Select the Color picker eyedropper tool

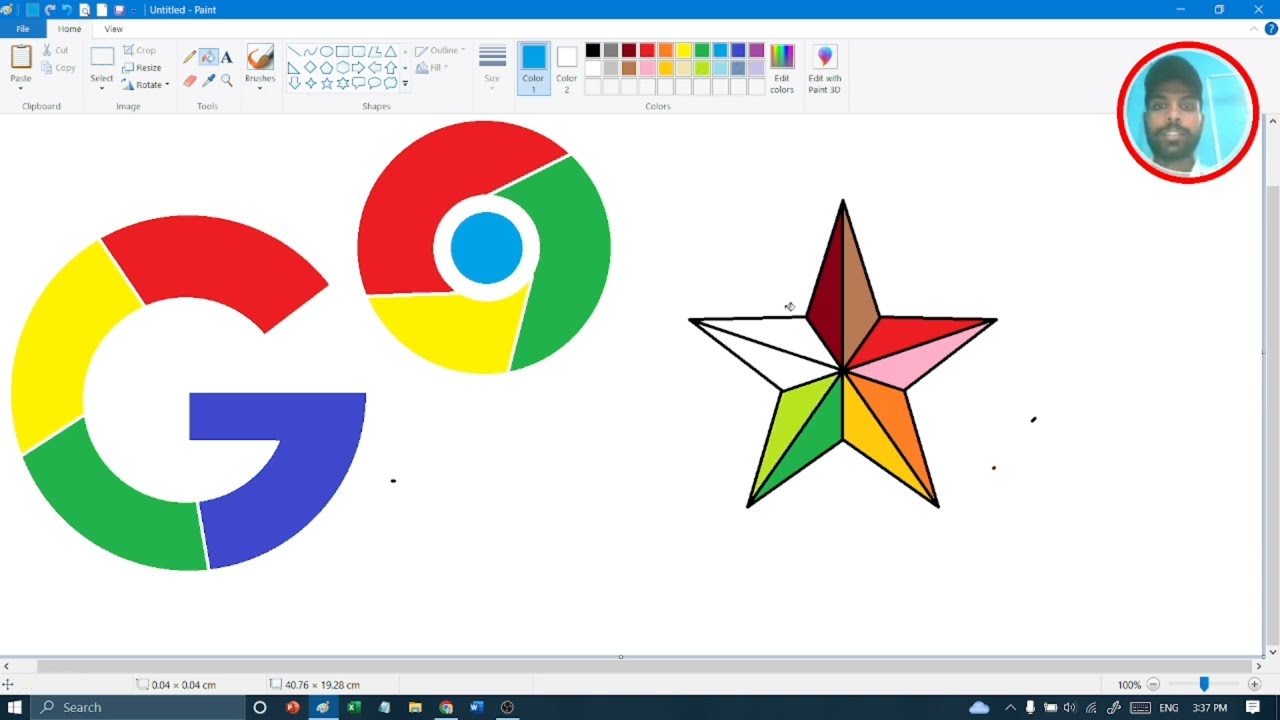click(x=208, y=80)
